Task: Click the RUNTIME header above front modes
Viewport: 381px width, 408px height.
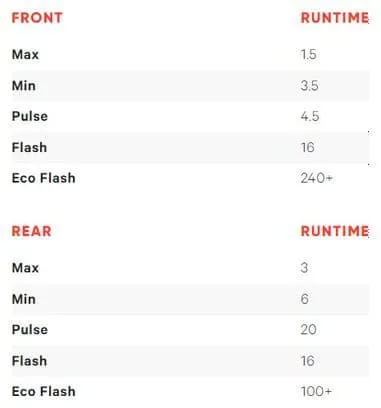Action: click(x=335, y=18)
